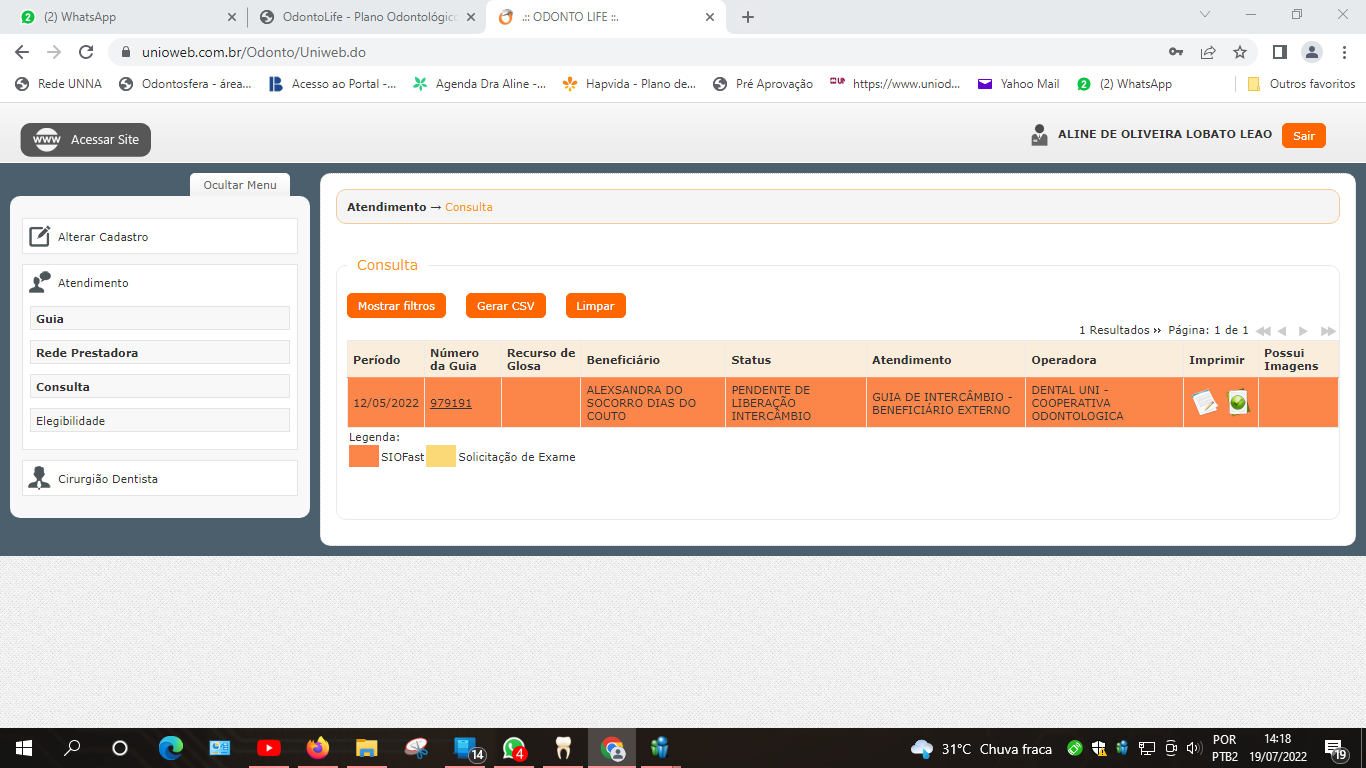
Task: Click the Atendimento speech bubble icon
Action: point(40,283)
